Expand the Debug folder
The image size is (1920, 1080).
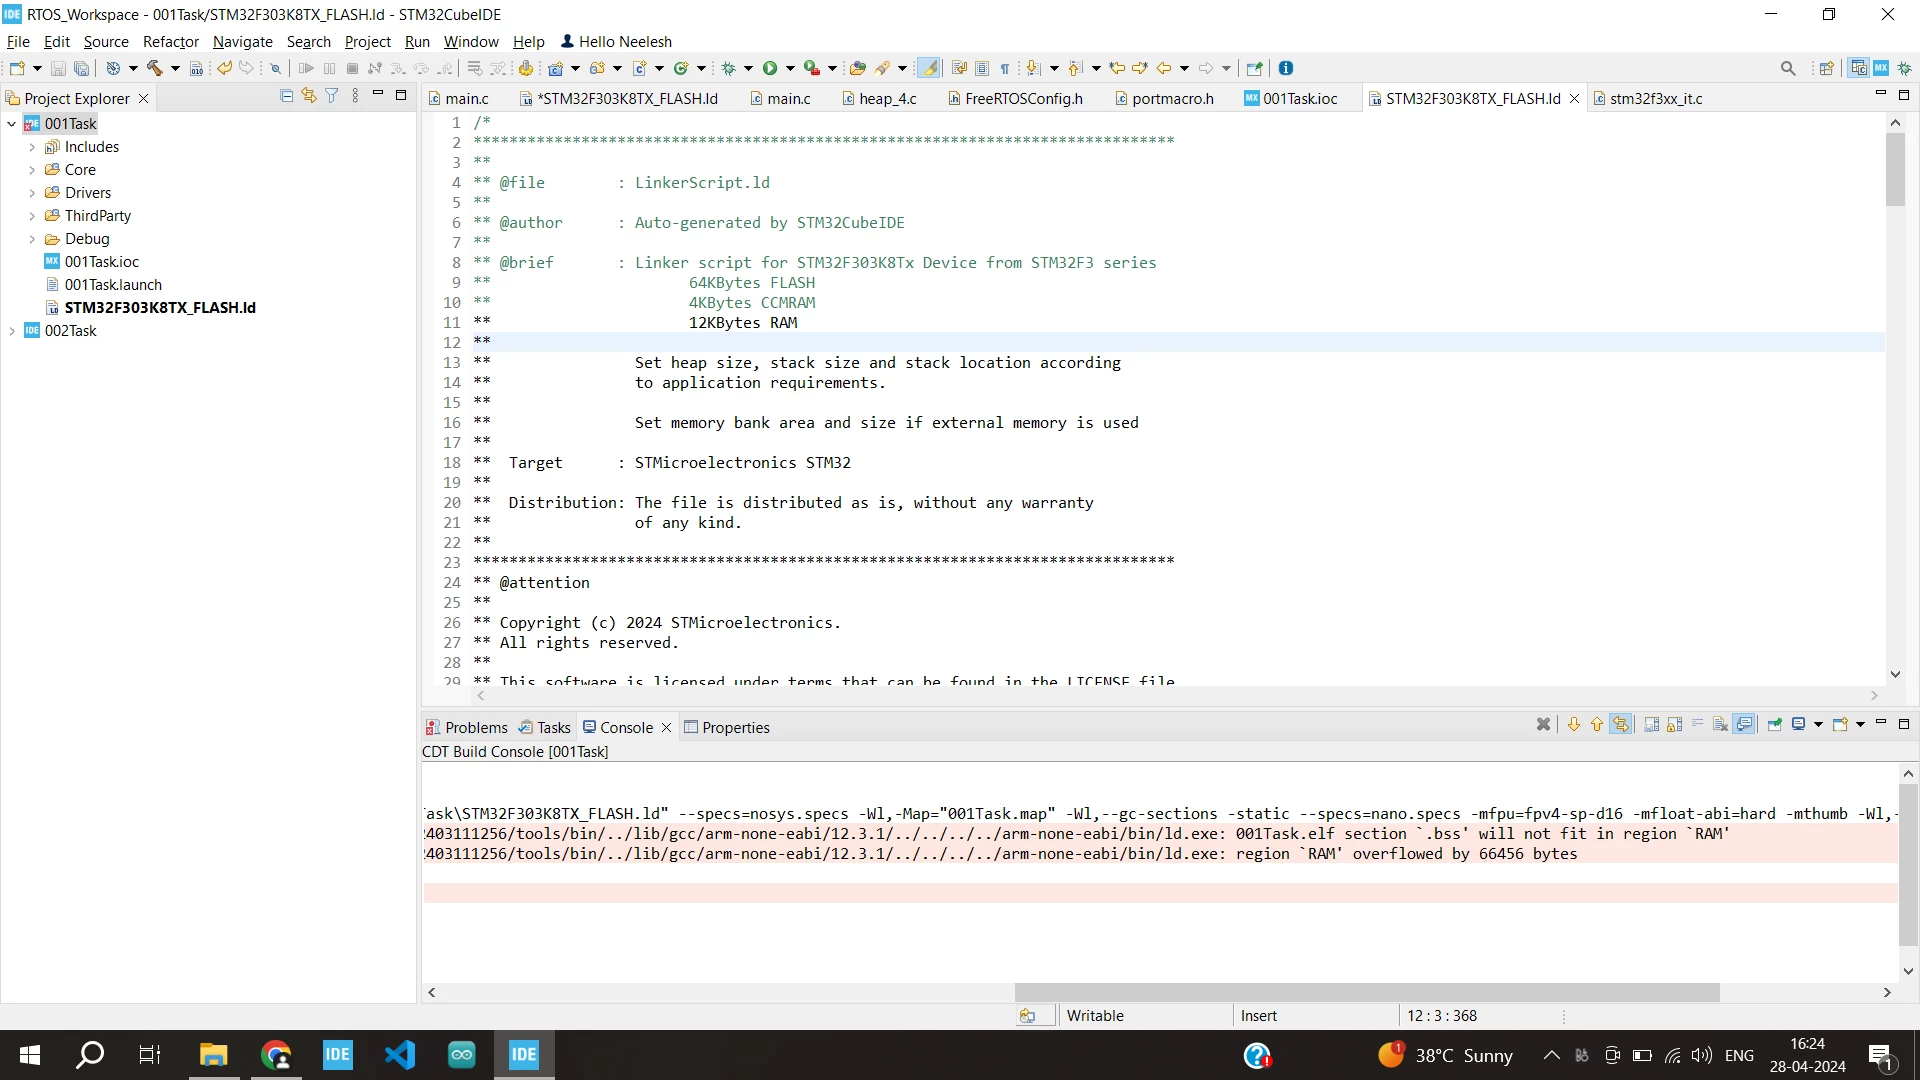[x=32, y=239]
